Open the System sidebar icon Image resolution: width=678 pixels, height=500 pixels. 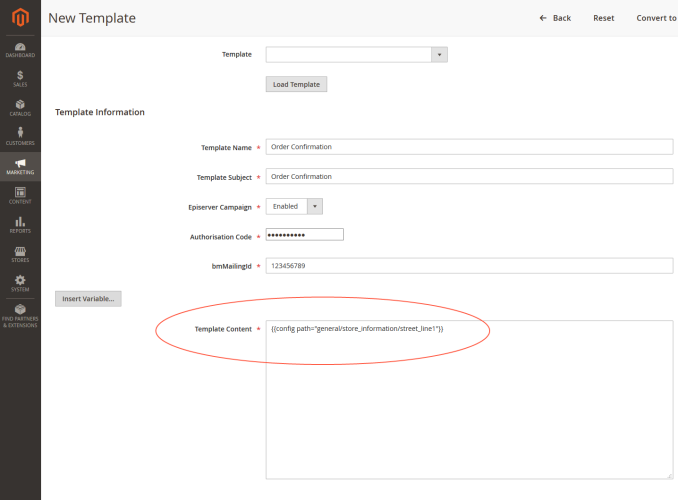pos(20,282)
